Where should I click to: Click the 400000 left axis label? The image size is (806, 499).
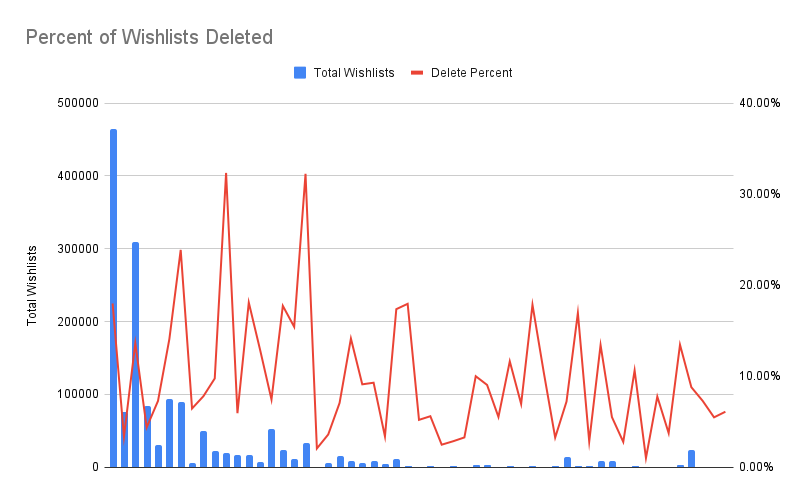[78, 176]
